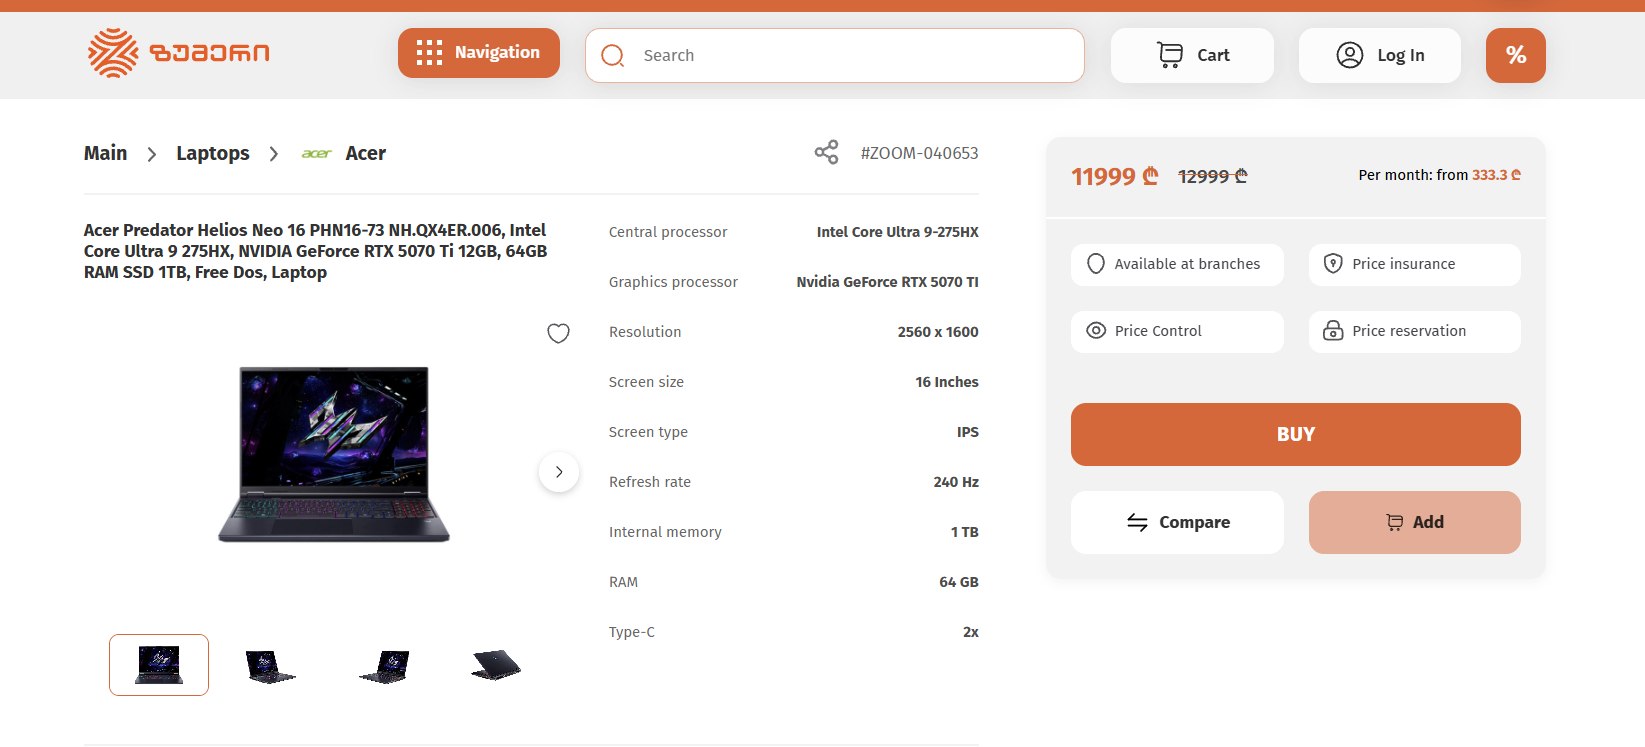Add the laptop to cart
Screen dimensions: 1645x747
(1415, 522)
